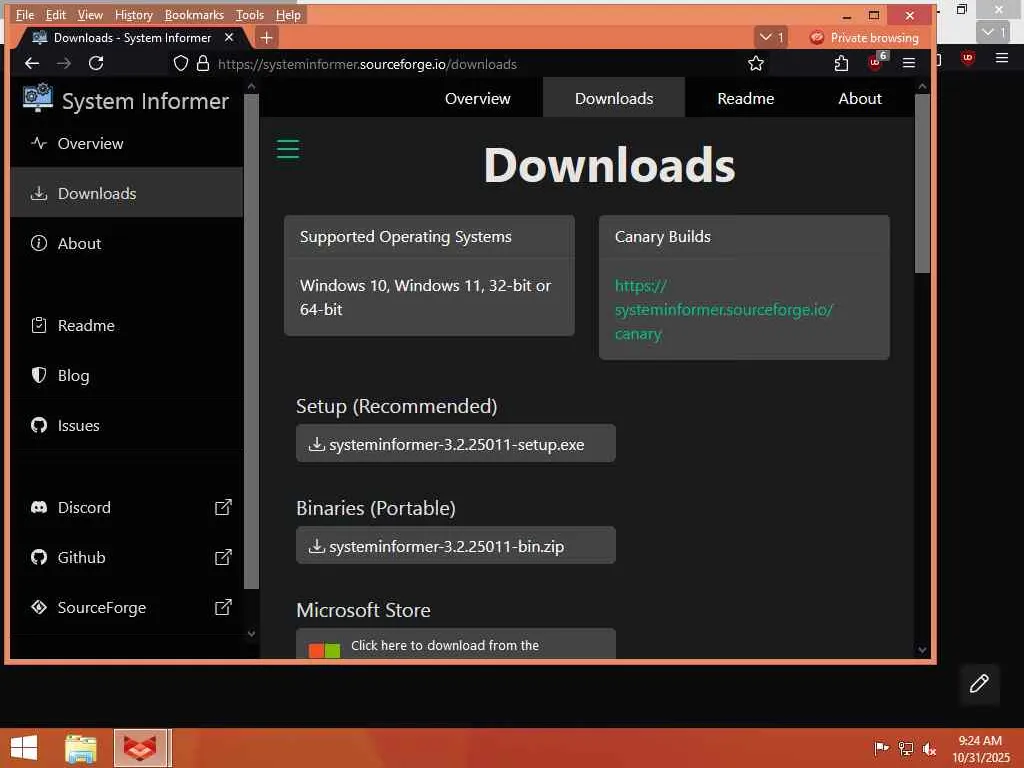The width and height of the screenshot is (1024, 768).
Task: Open the Discord sidebar link
Action: click(x=127, y=507)
